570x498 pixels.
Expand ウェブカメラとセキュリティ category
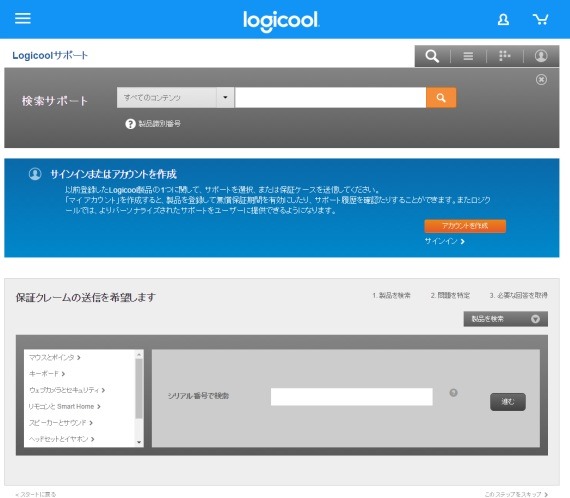[67, 390]
